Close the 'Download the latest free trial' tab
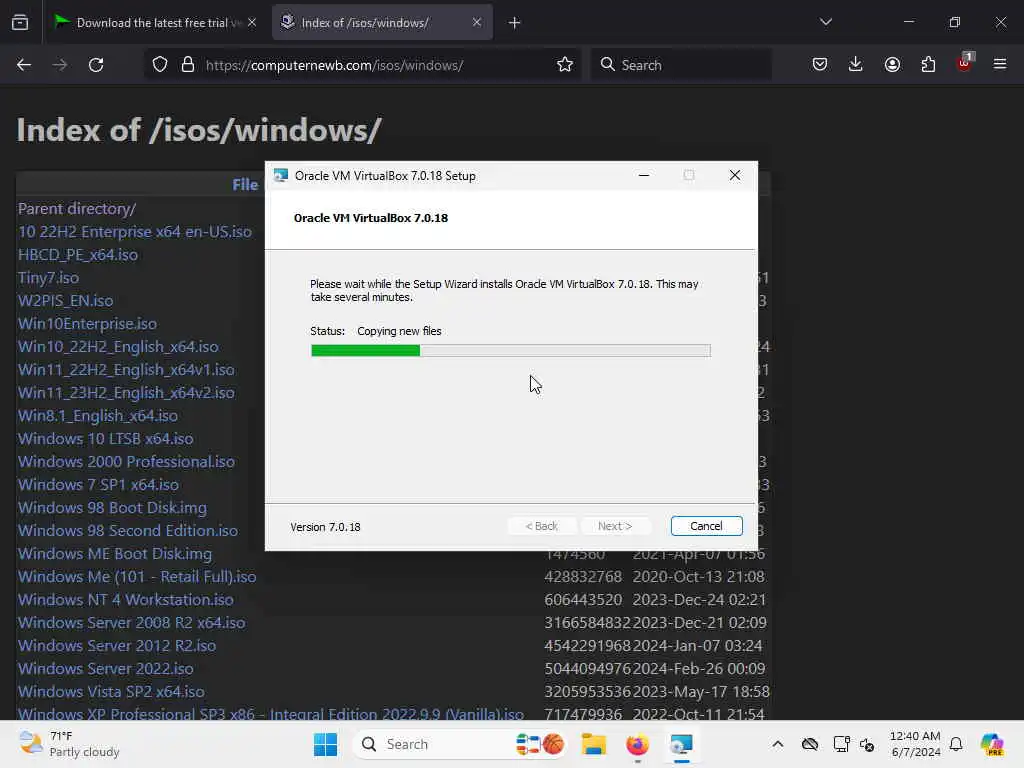Screen dimensions: 1024x768 [x=252, y=22]
